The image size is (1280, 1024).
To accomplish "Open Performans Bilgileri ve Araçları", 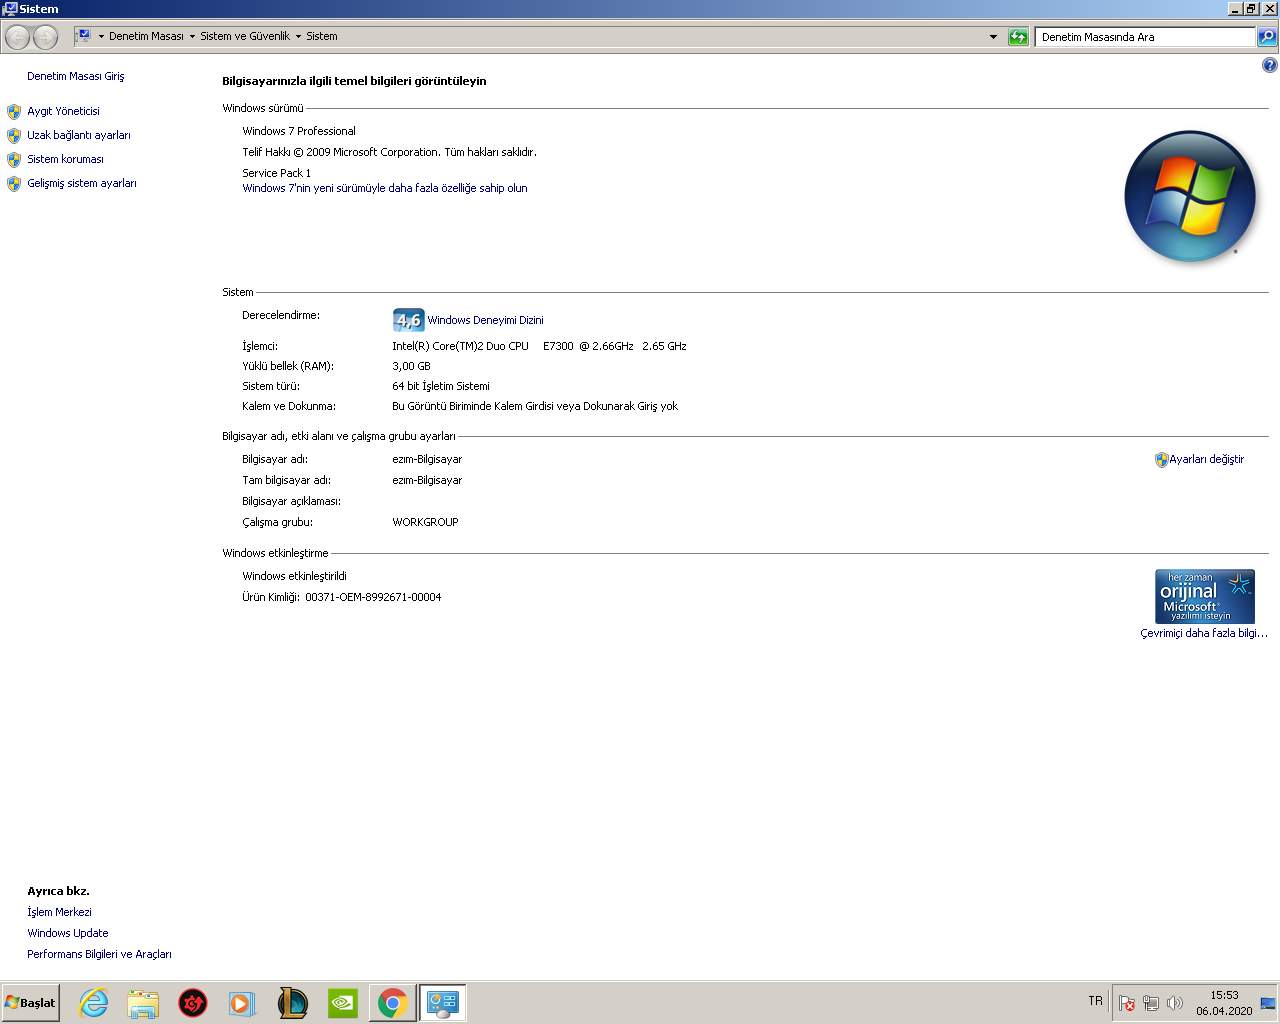I will (99, 954).
